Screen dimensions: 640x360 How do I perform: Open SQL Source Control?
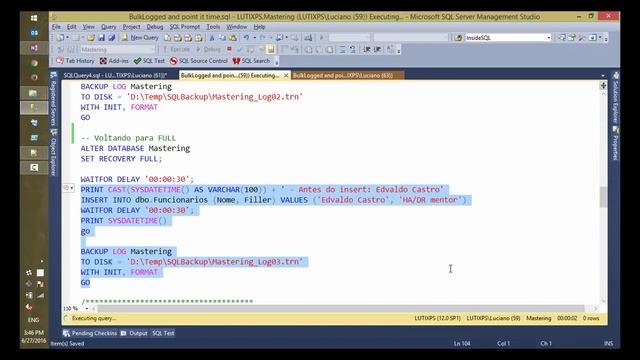199,61
